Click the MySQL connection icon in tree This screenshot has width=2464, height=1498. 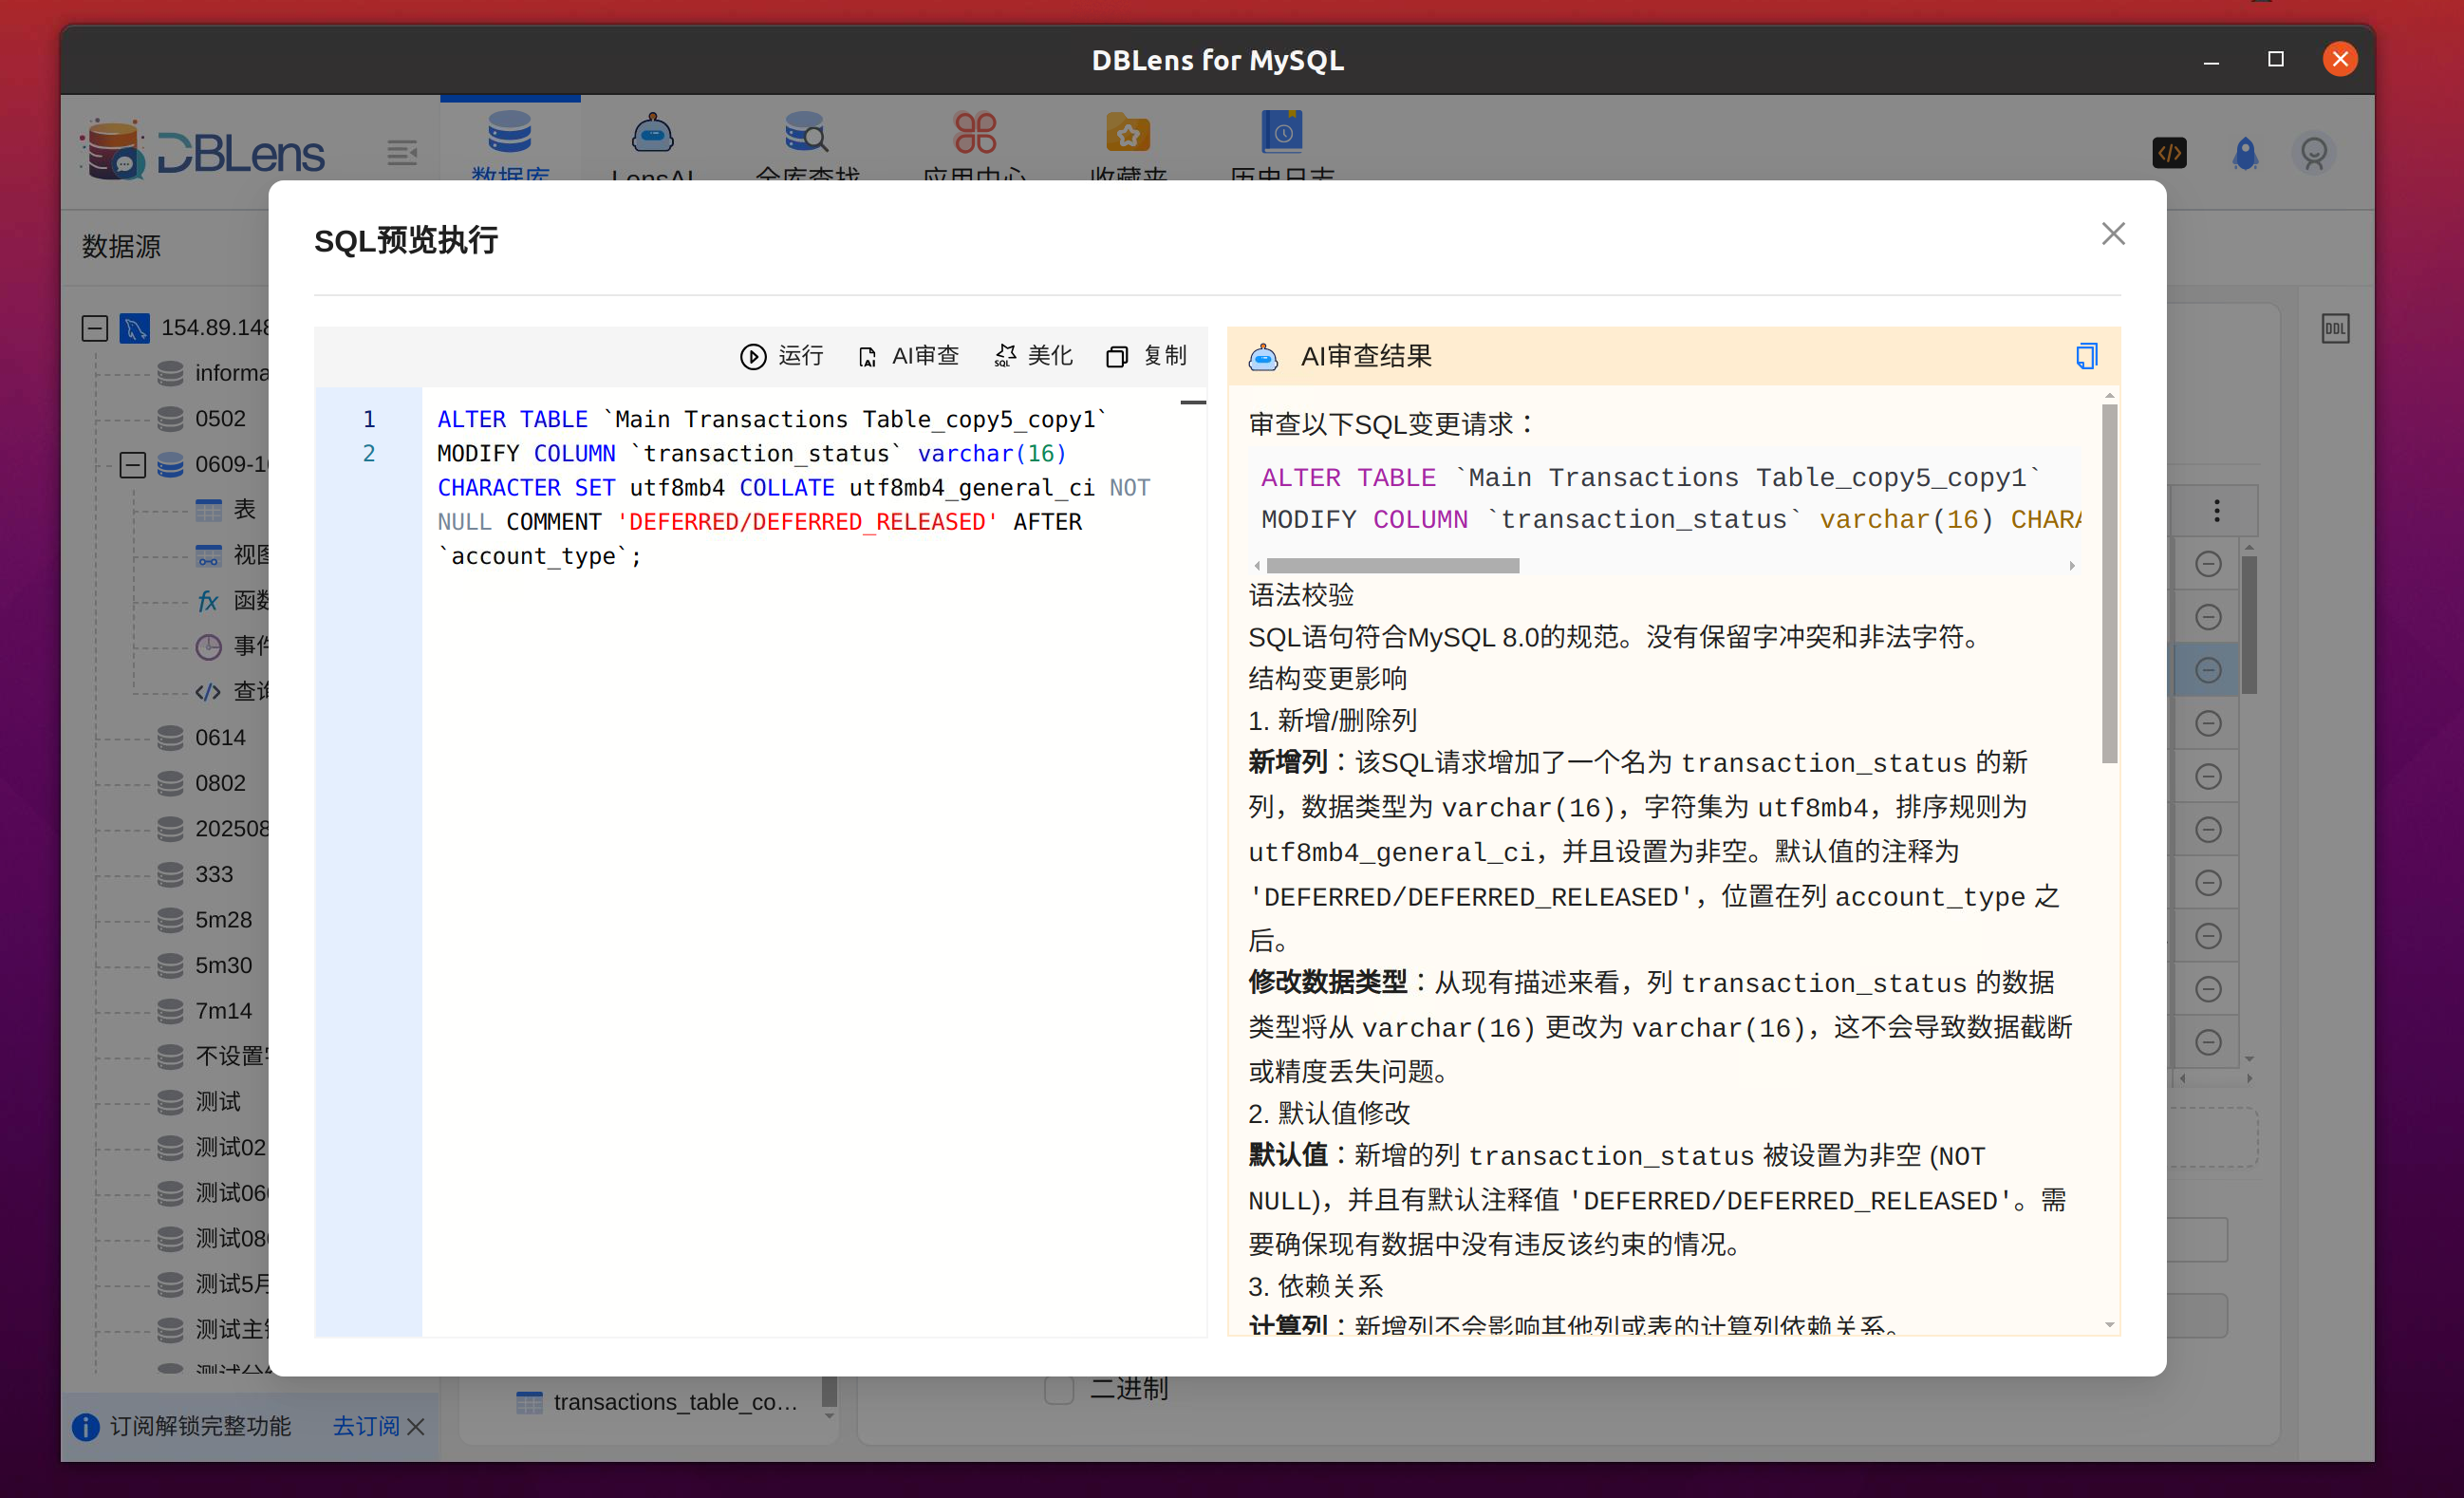click(x=135, y=328)
